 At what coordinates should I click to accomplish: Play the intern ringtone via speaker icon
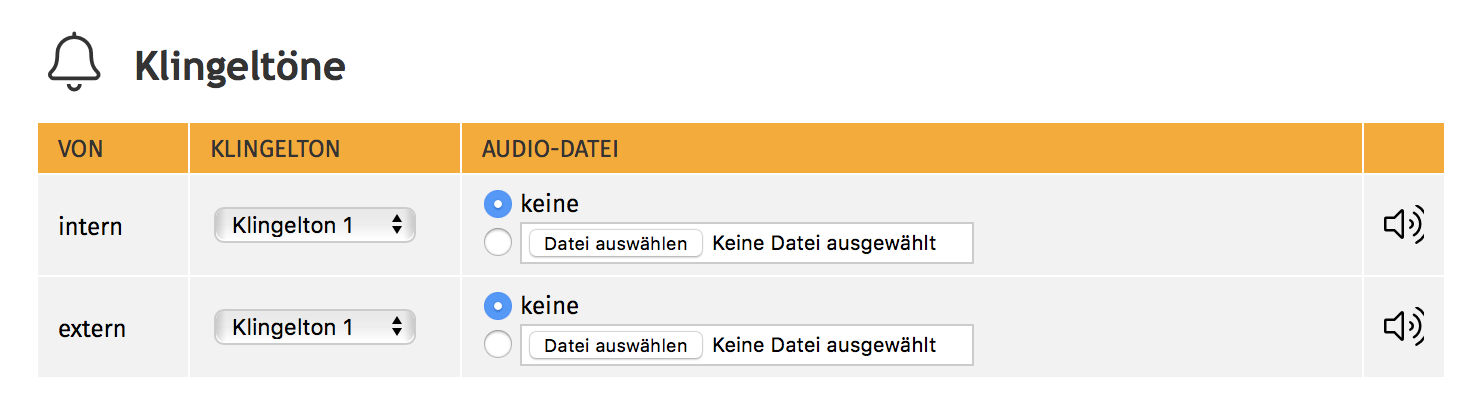tap(1403, 225)
